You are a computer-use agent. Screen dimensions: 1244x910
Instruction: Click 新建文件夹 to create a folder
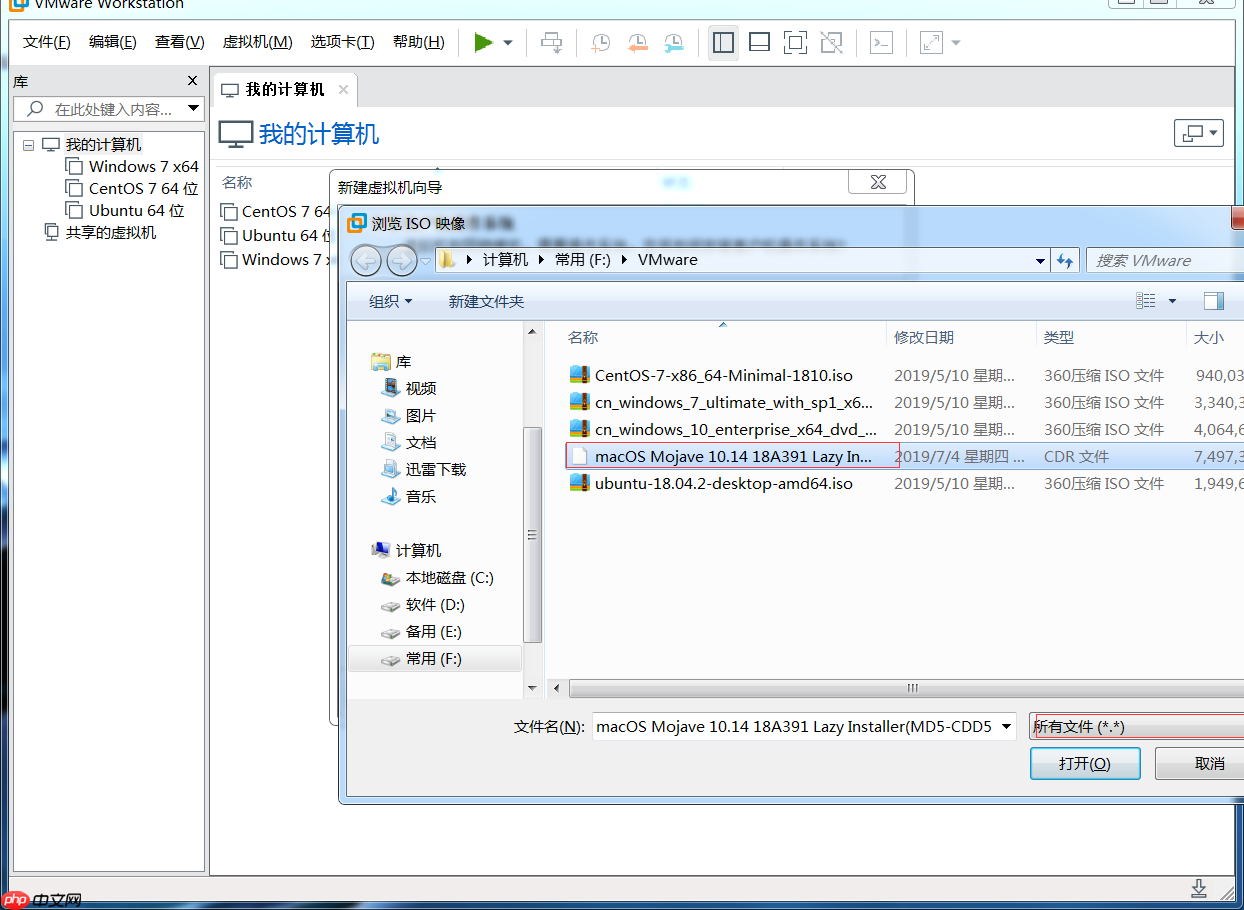click(x=487, y=301)
